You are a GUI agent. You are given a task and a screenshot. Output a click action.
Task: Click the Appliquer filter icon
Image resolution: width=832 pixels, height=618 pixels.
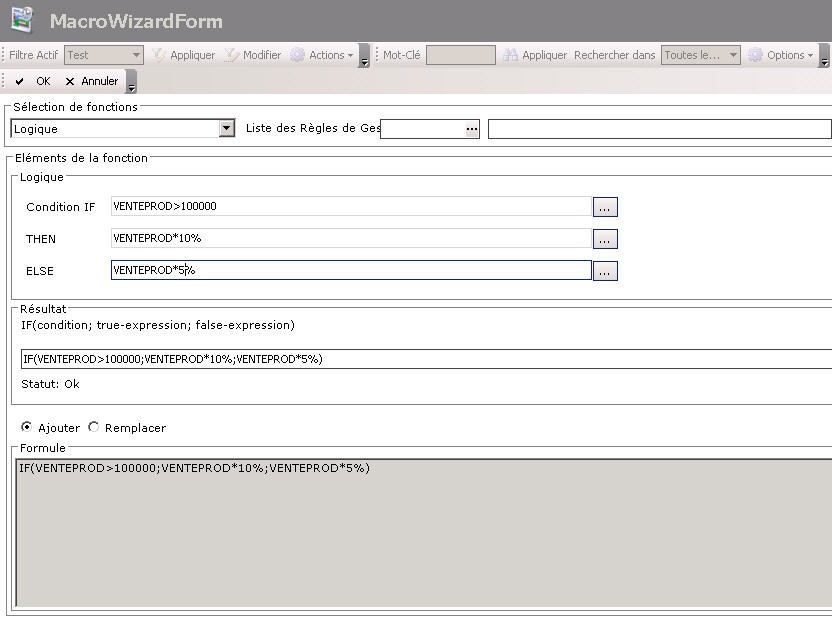tap(159, 55)
